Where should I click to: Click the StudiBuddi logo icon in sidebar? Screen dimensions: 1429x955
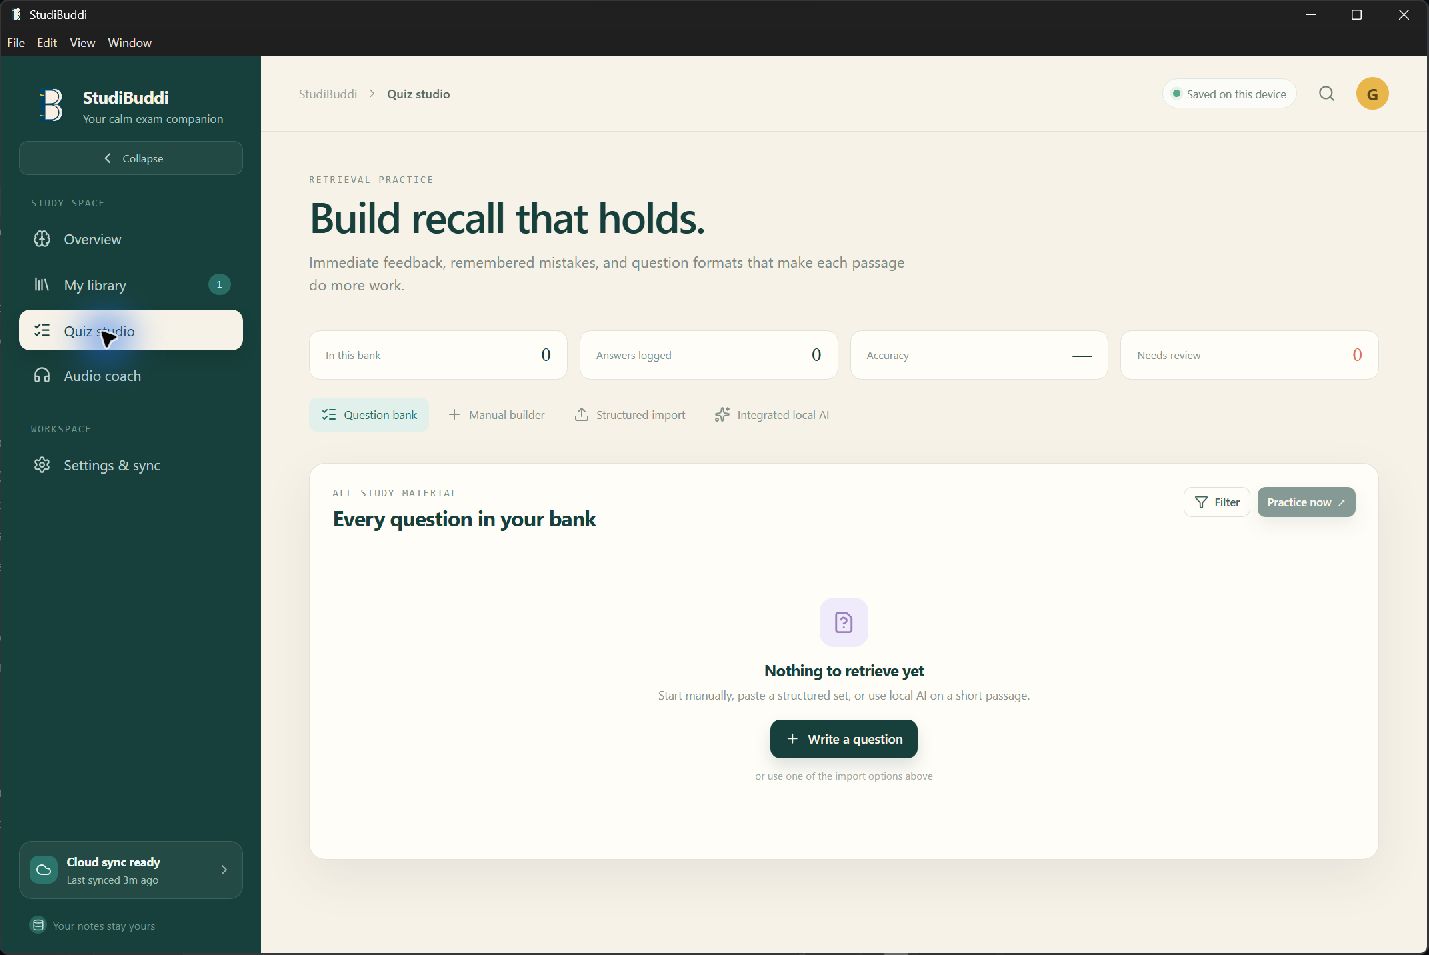50,105
